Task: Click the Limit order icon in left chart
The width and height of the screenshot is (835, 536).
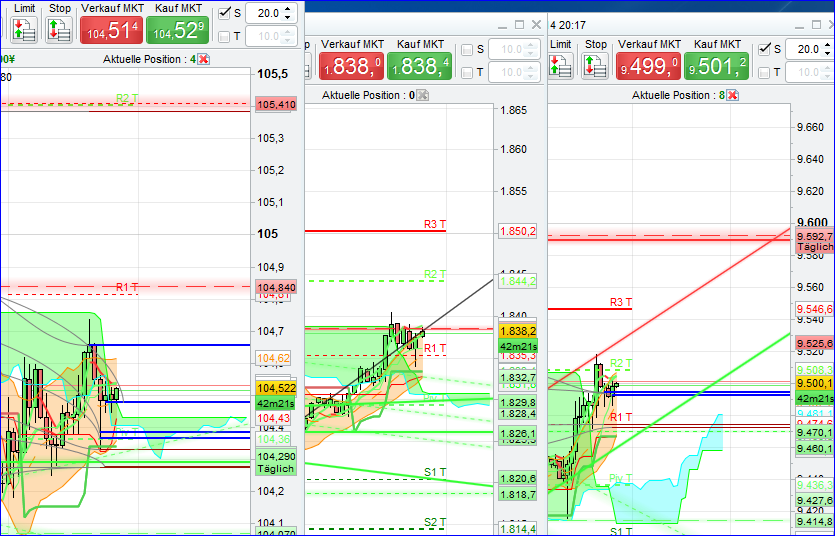Action: [24, 30]
